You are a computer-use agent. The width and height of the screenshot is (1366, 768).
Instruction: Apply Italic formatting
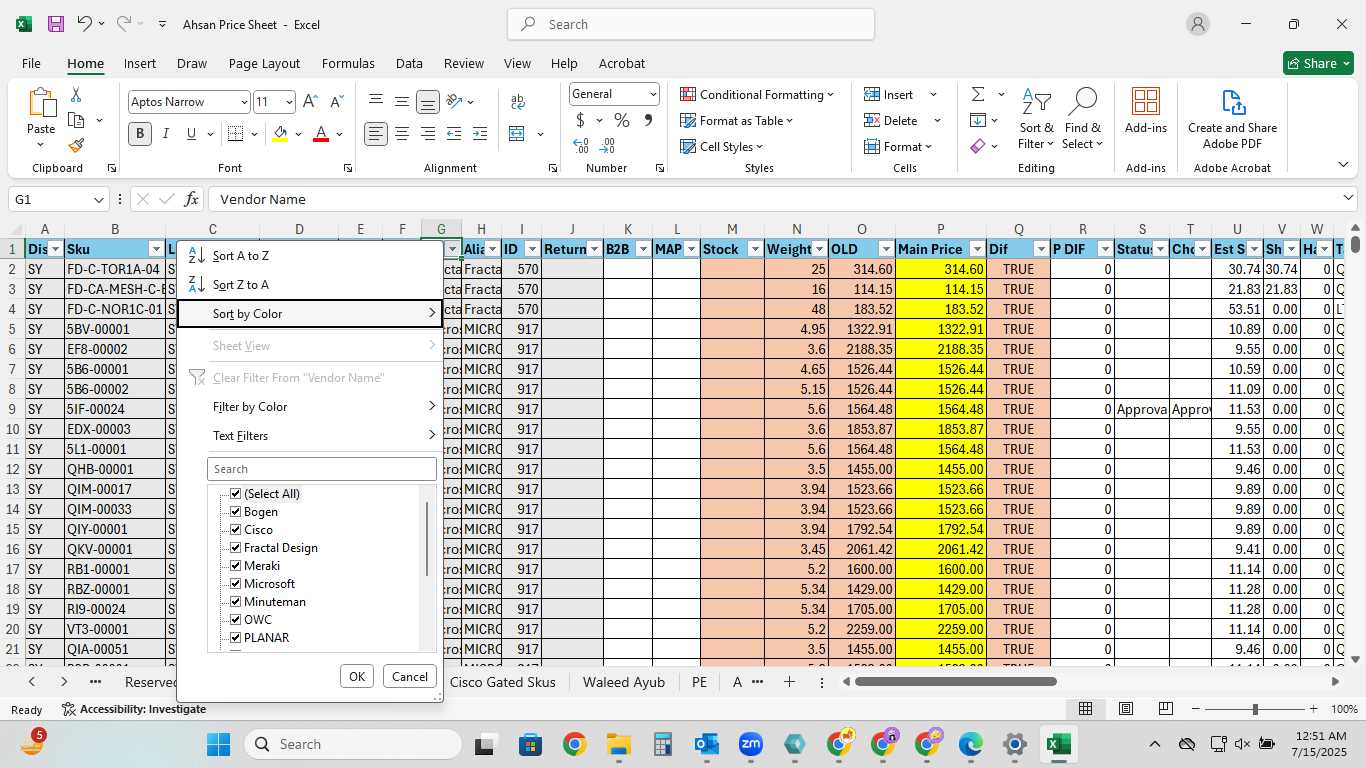(x=165, y=134)
